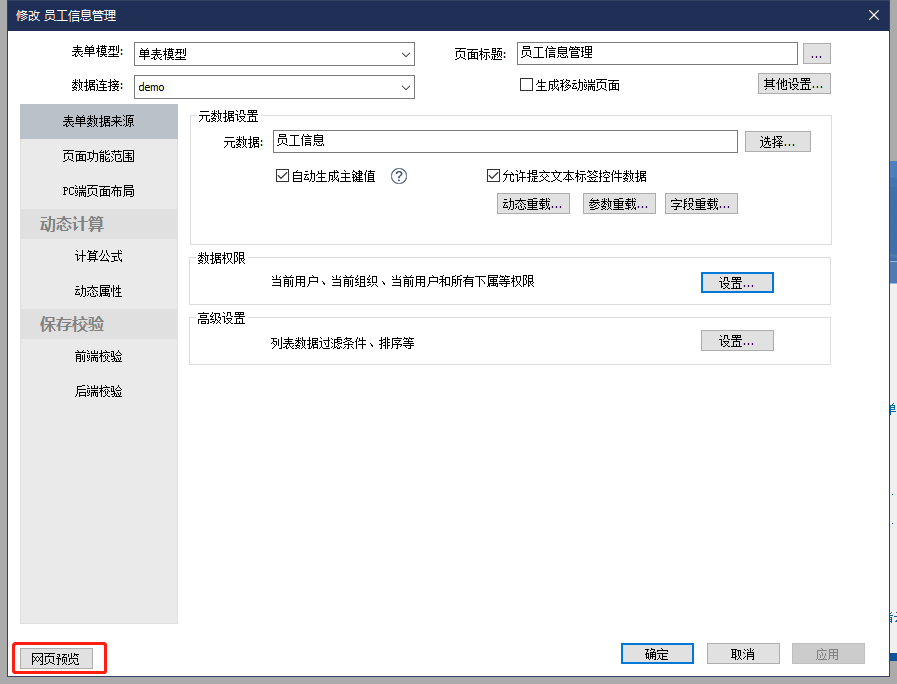Open the 动态属性 section
Image resolution: width=897 pixels, height=684 pixels.
tap(98, 291)
